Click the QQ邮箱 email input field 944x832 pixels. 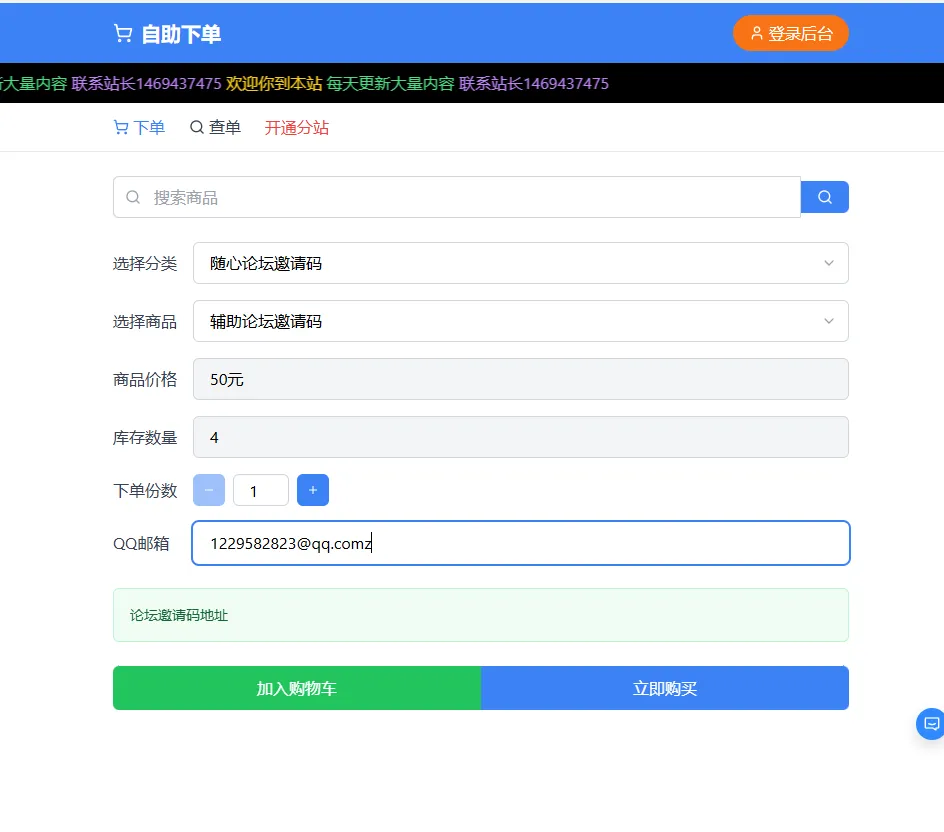coord(520,543)
